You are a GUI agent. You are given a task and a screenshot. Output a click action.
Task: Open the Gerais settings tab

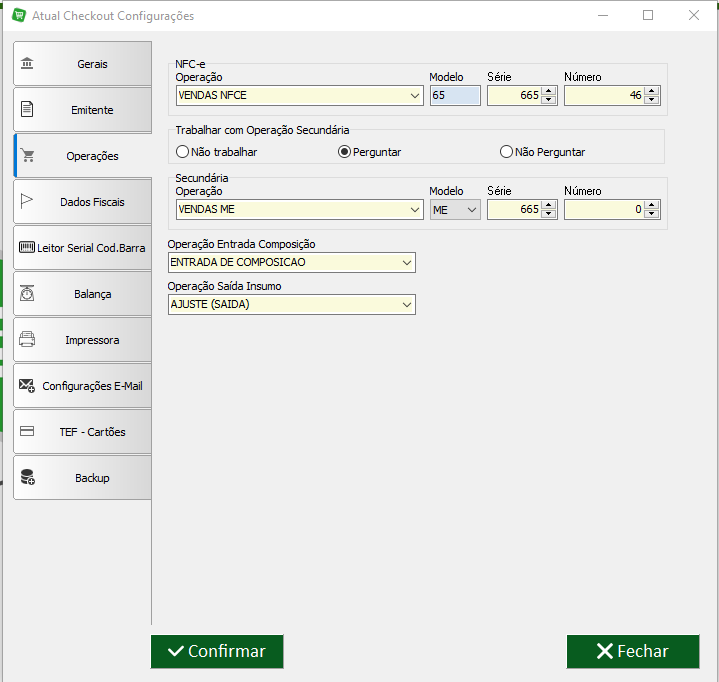tap(83, 63)
